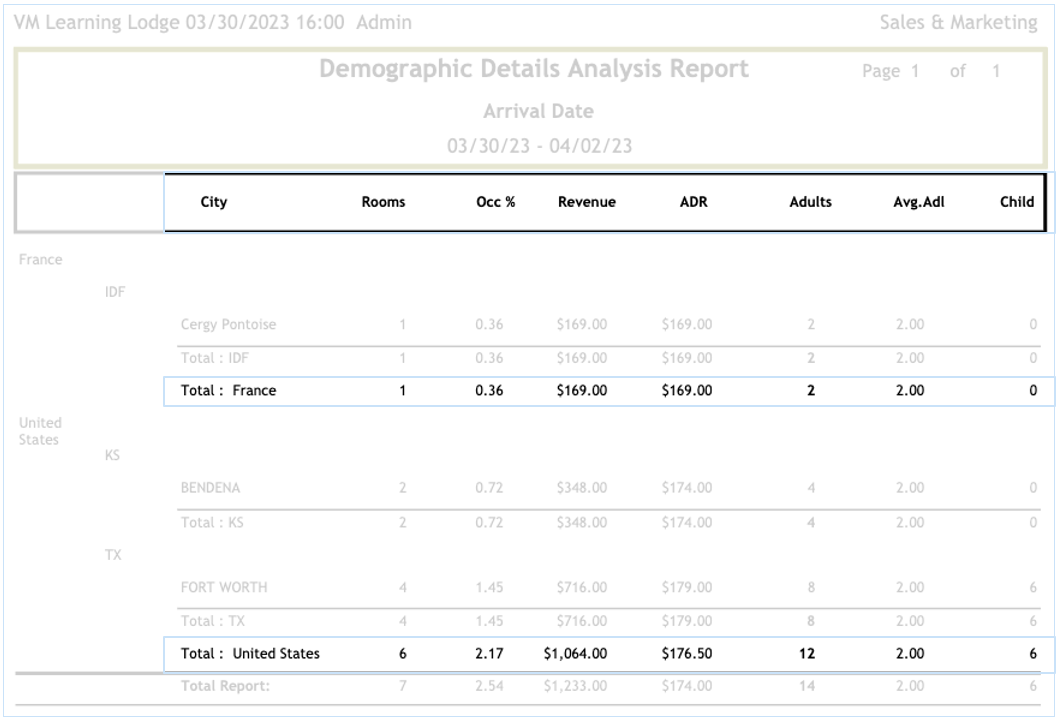Click the $1,233.00 Total Report revenue

click(586, 687)
